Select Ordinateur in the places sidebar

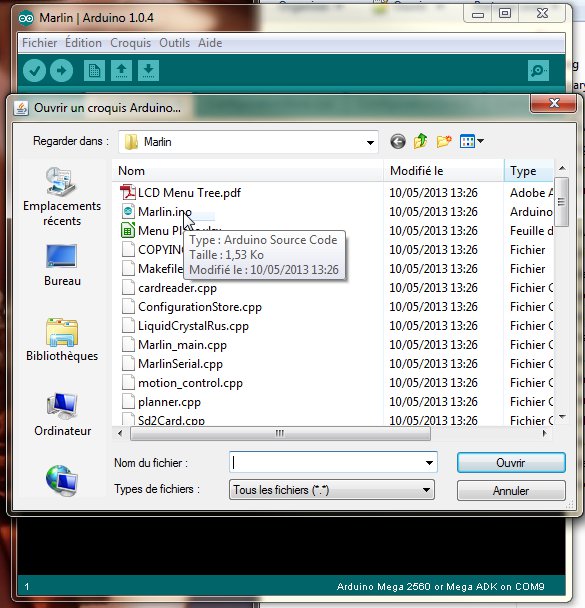pos(62,414)
